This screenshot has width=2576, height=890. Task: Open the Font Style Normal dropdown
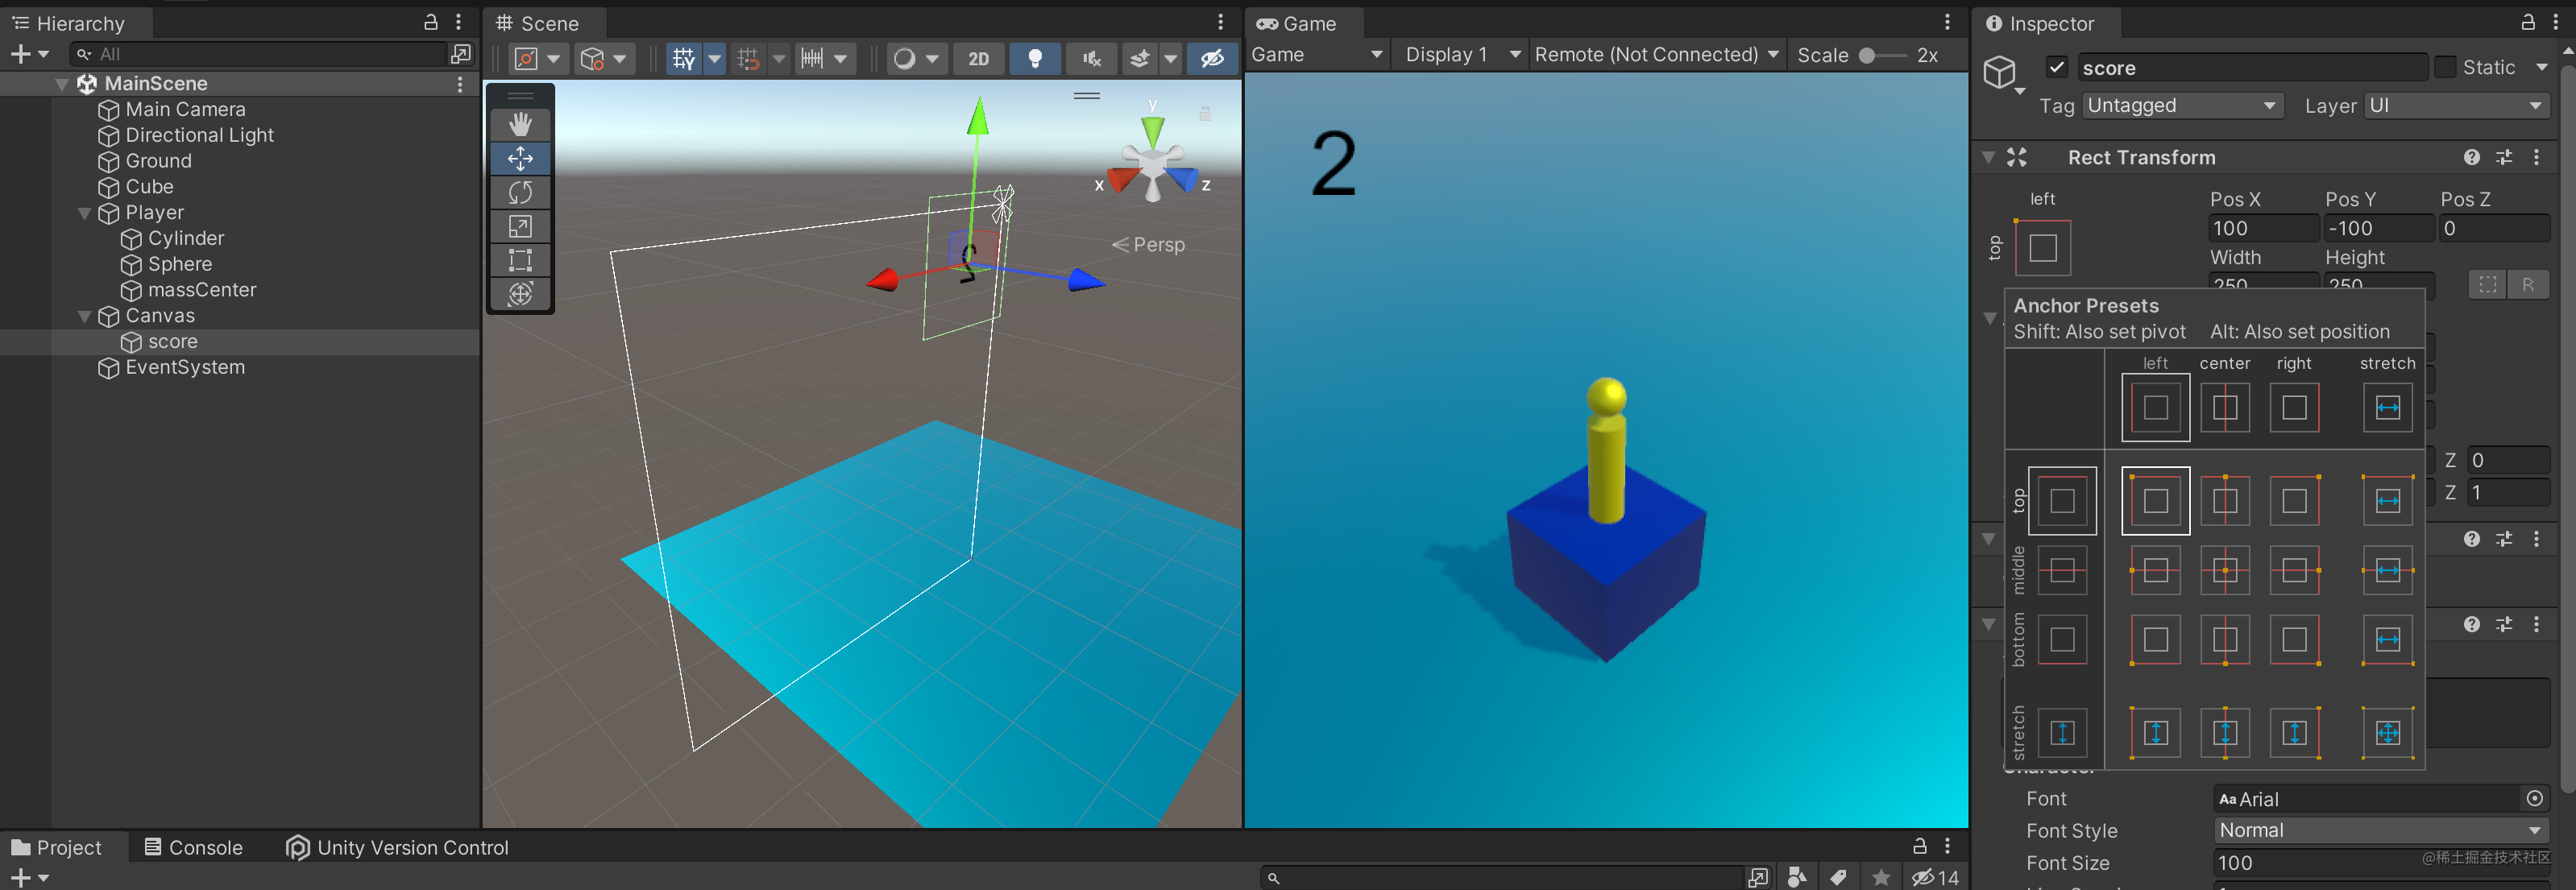point(2381,830)
